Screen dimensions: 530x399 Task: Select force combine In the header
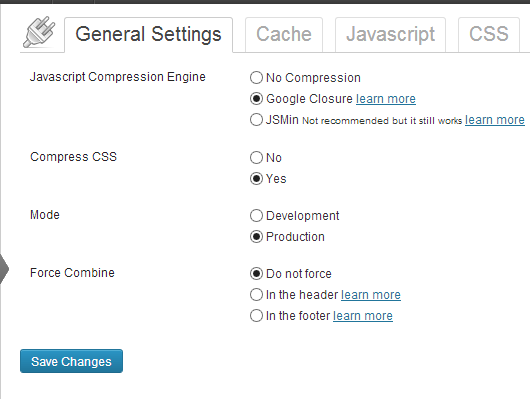[256, 295]
